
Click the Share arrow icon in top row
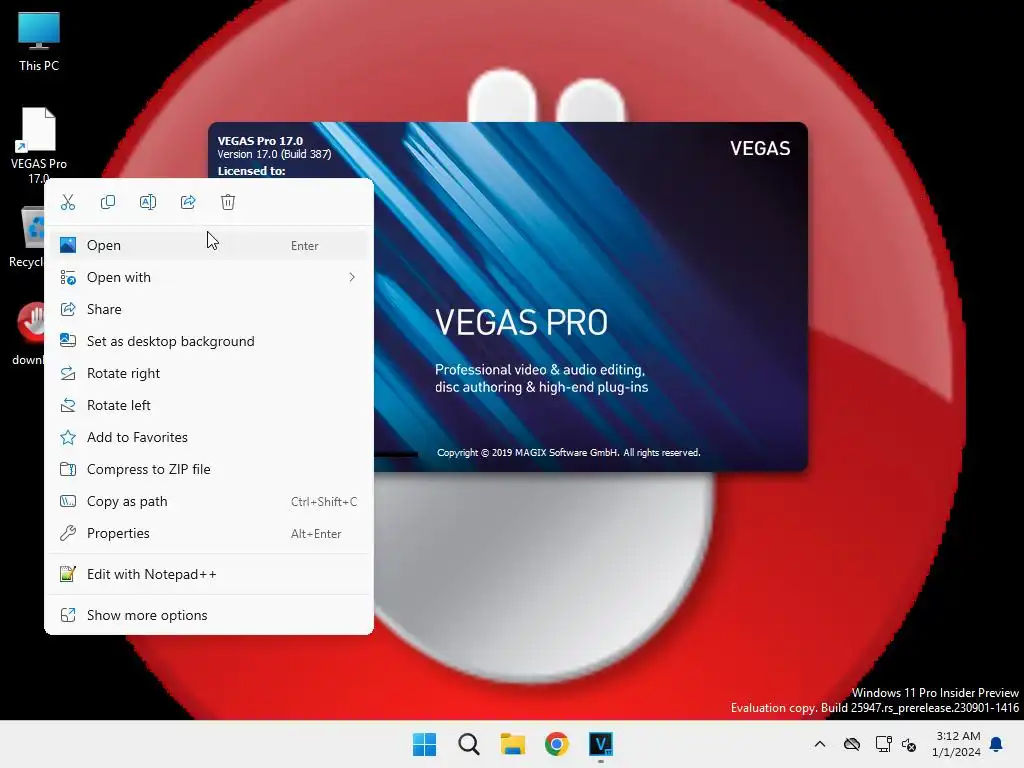pyautogui.click(x=188, y=202)
